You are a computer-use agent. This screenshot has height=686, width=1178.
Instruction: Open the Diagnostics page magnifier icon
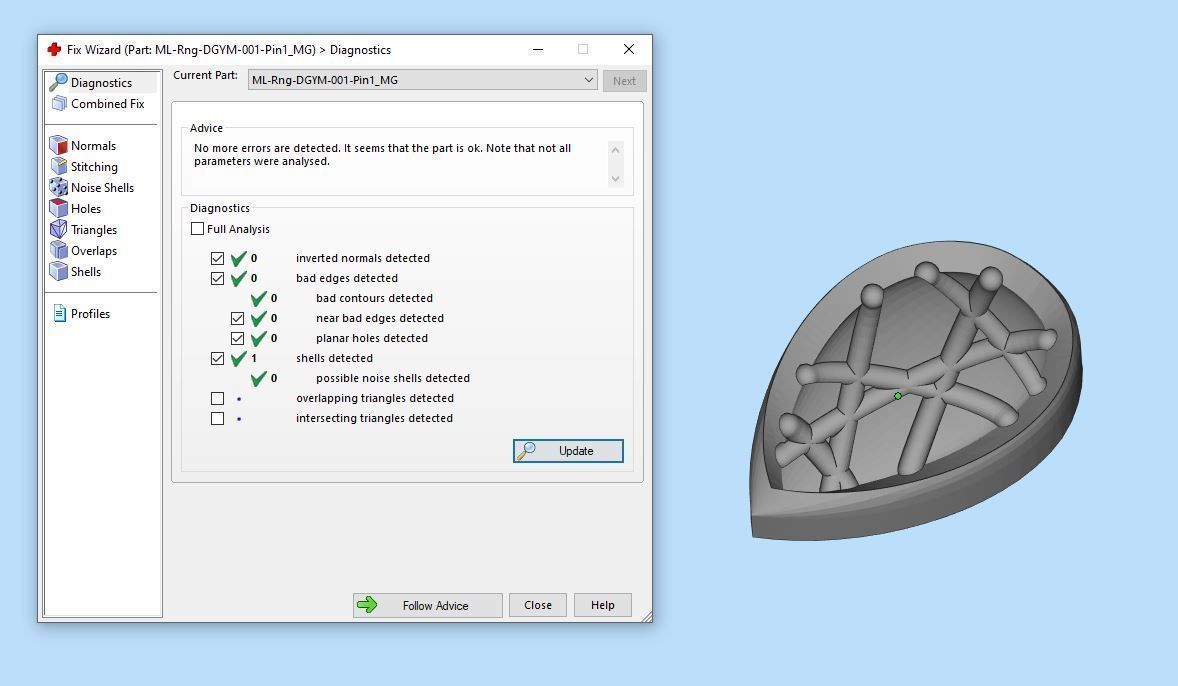(x=58, y=82)
